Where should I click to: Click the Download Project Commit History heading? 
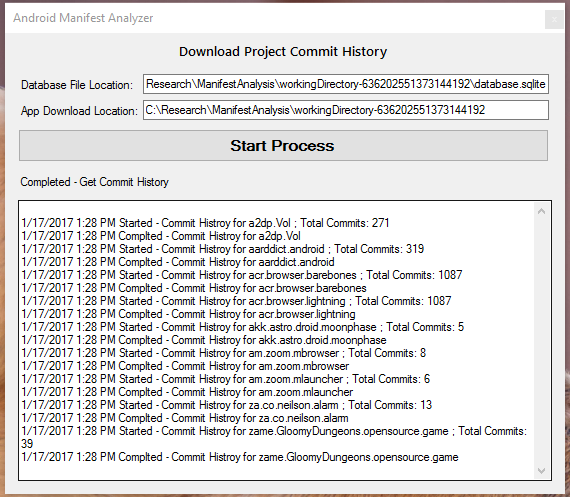283,52
